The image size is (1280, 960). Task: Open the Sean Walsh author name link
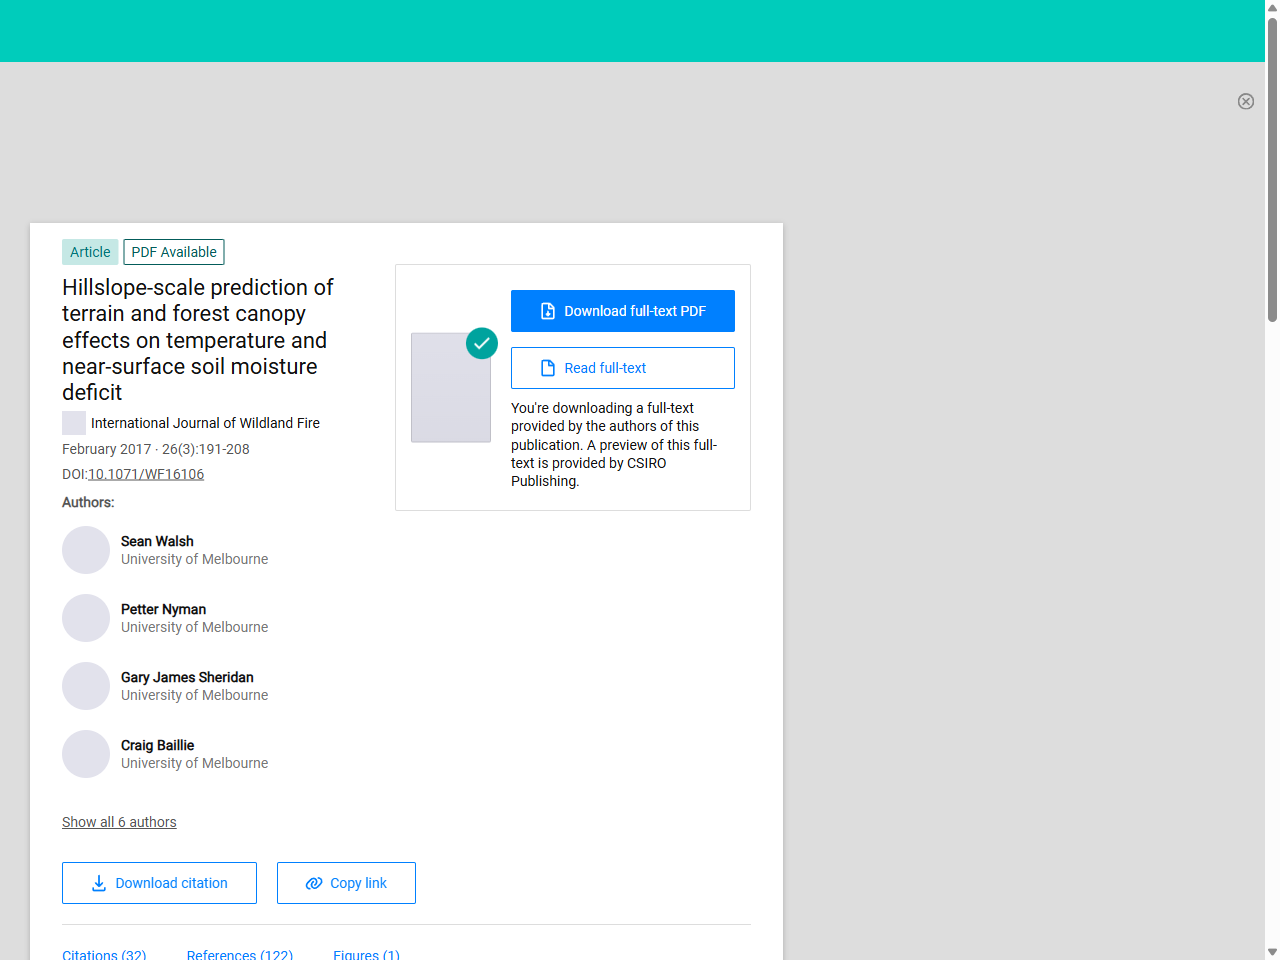pos(157,541)
